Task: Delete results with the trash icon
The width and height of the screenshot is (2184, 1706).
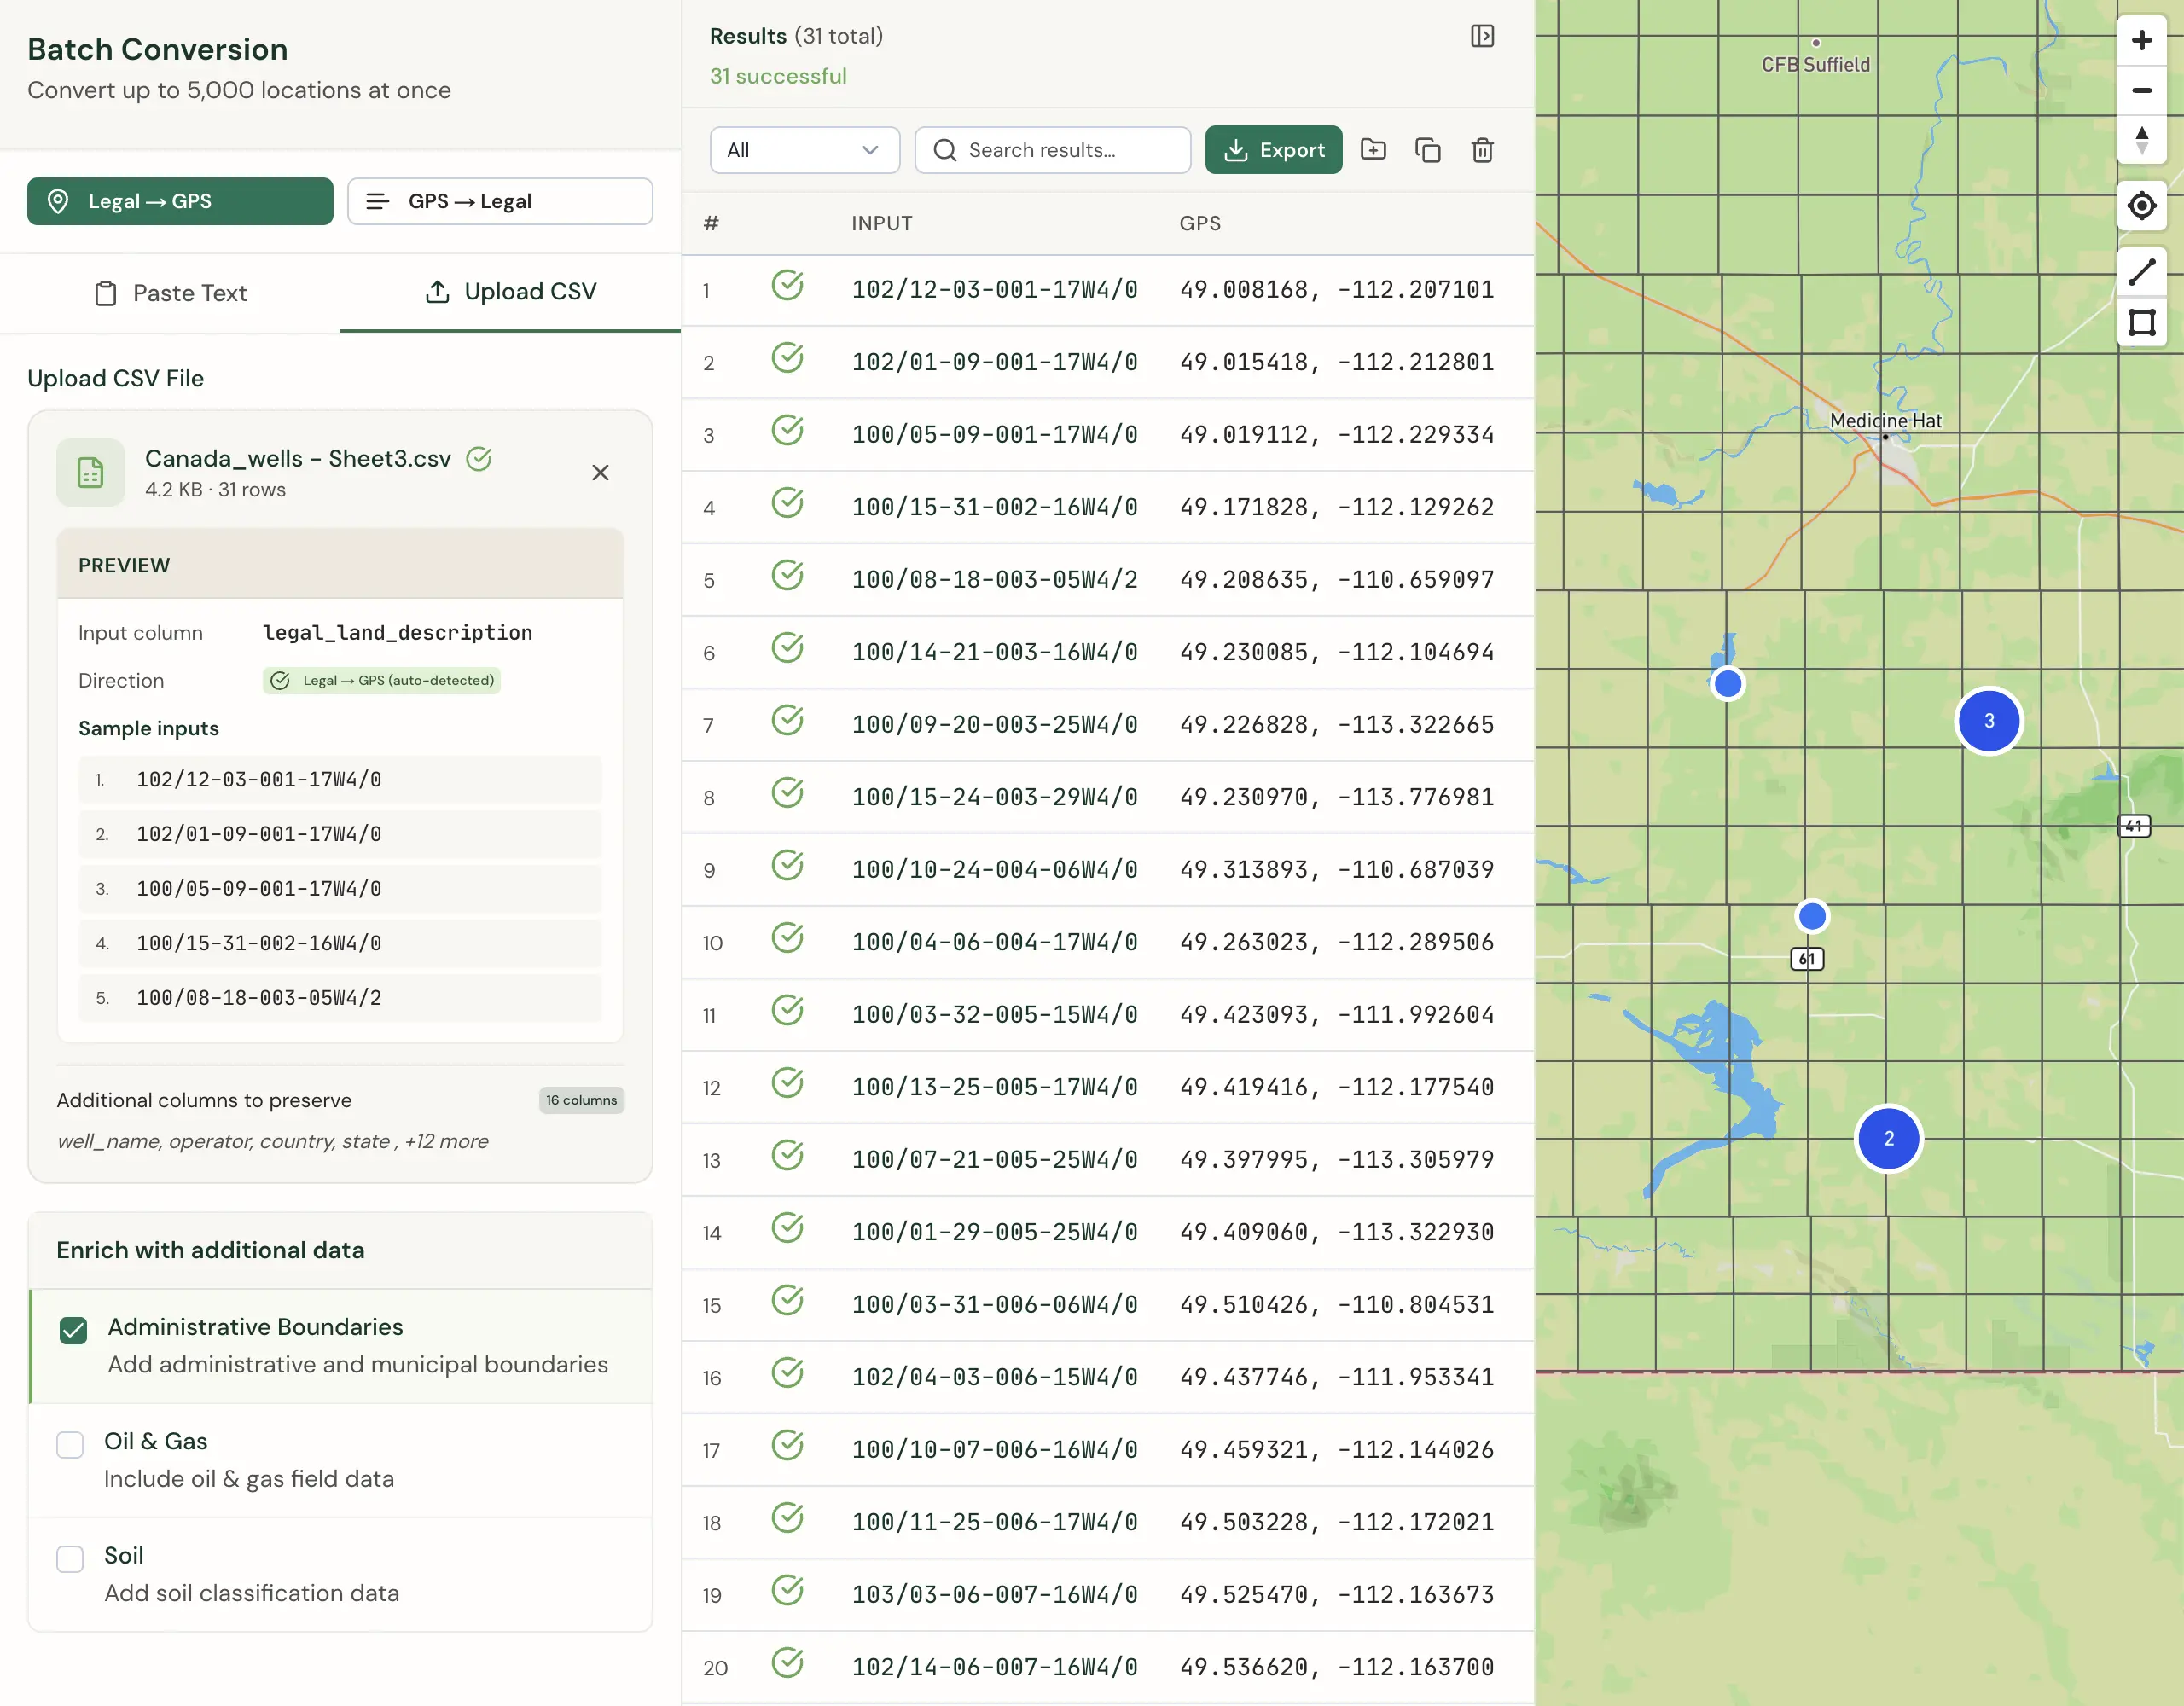Action: point(1482,150)
